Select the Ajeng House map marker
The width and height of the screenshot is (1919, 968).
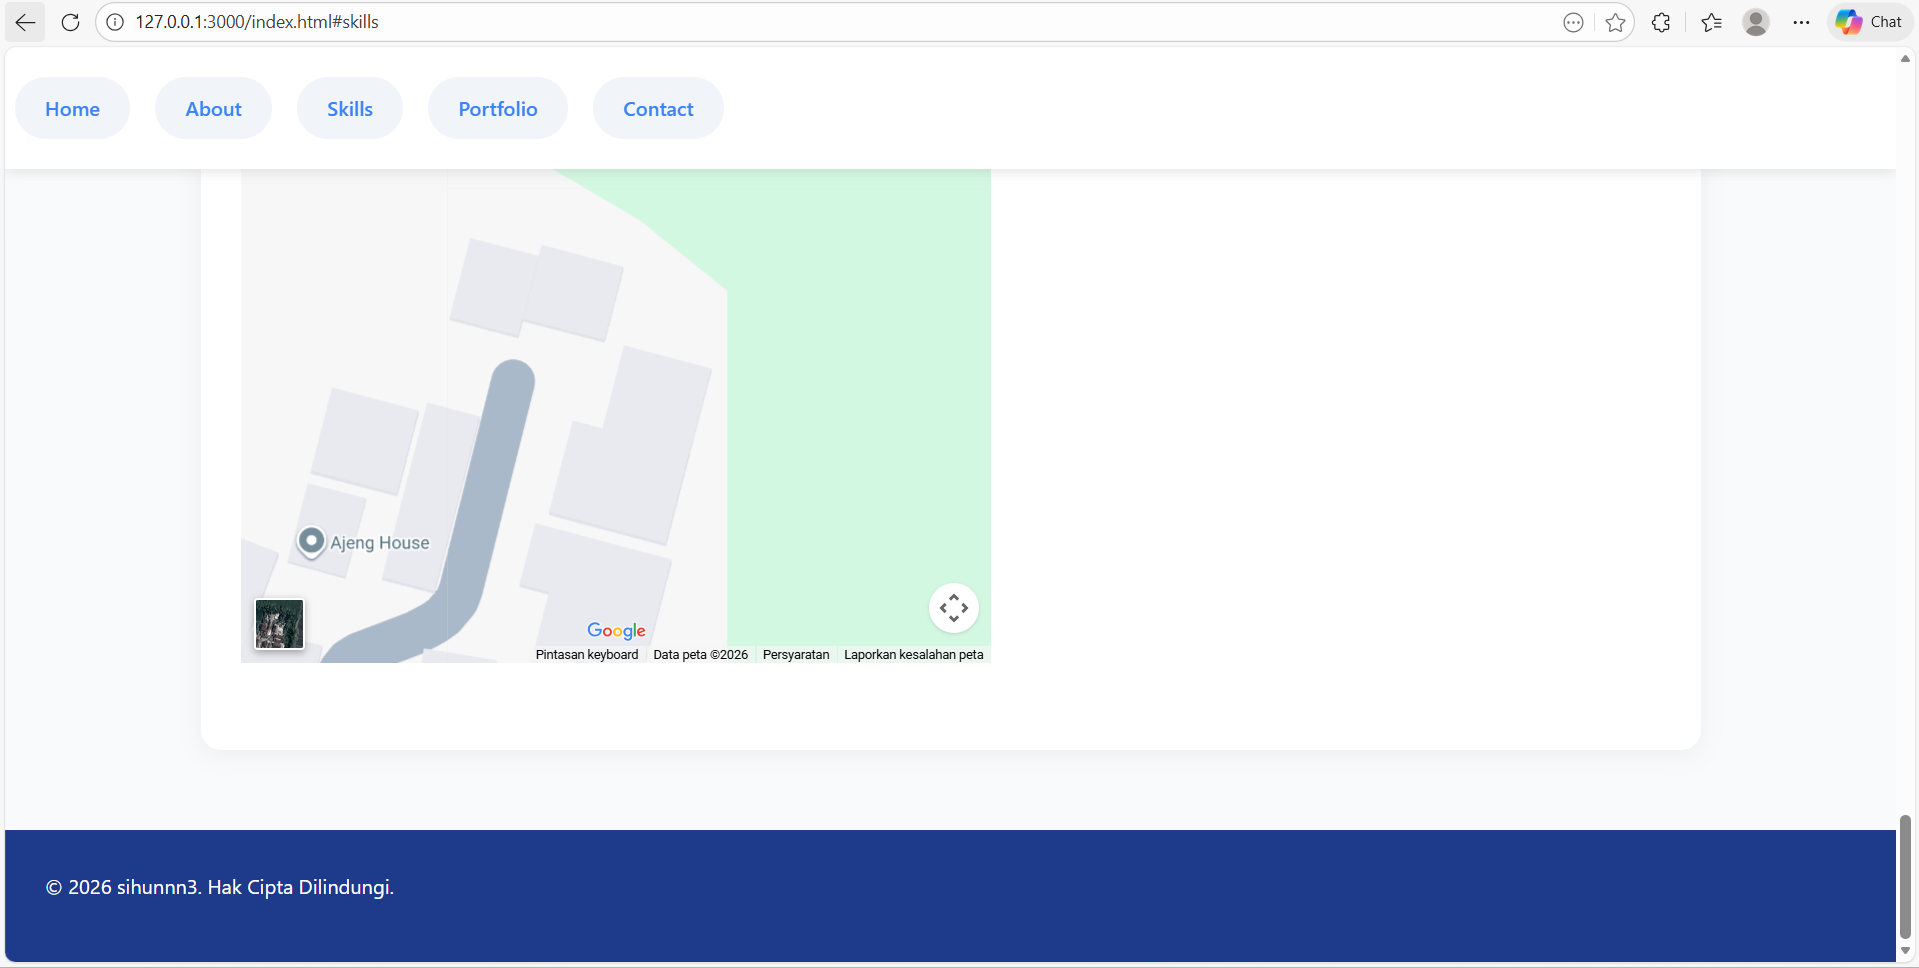pyautogui.click(x=311, y=541)
